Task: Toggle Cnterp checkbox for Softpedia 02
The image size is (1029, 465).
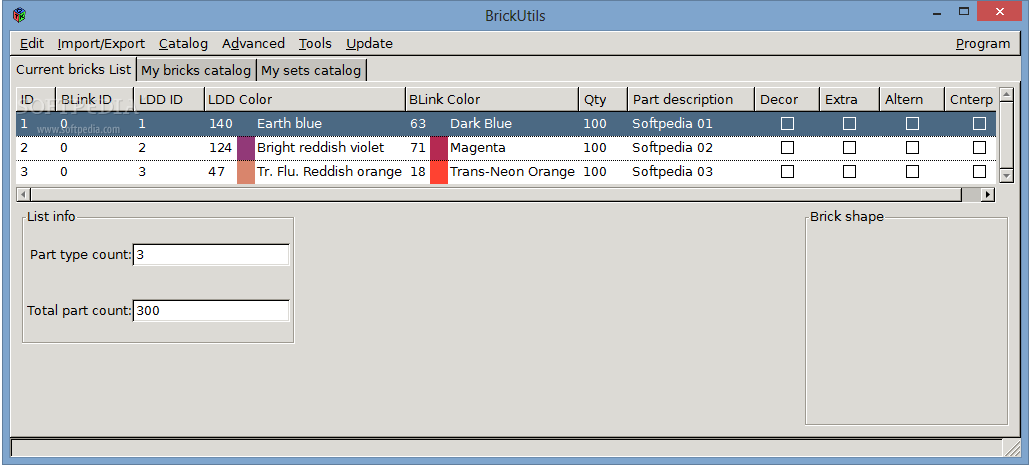Action: tap(979, 148)
